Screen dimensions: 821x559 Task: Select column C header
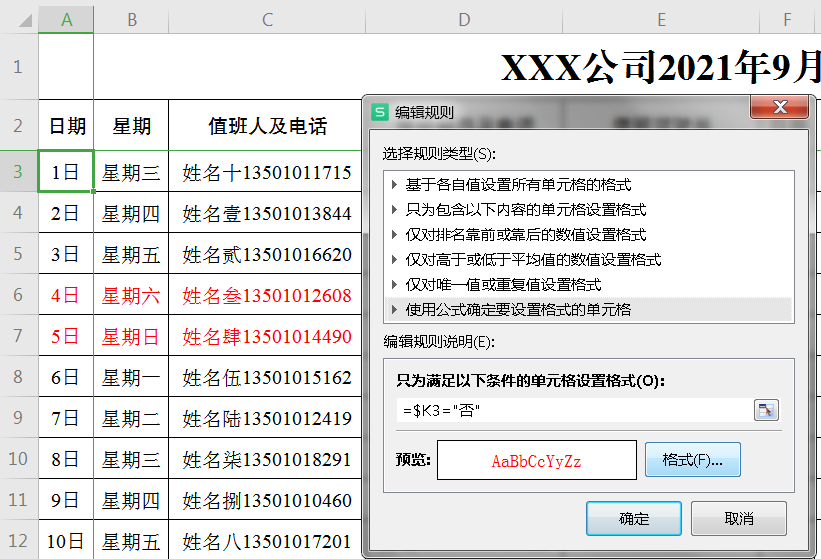[267, 20]
